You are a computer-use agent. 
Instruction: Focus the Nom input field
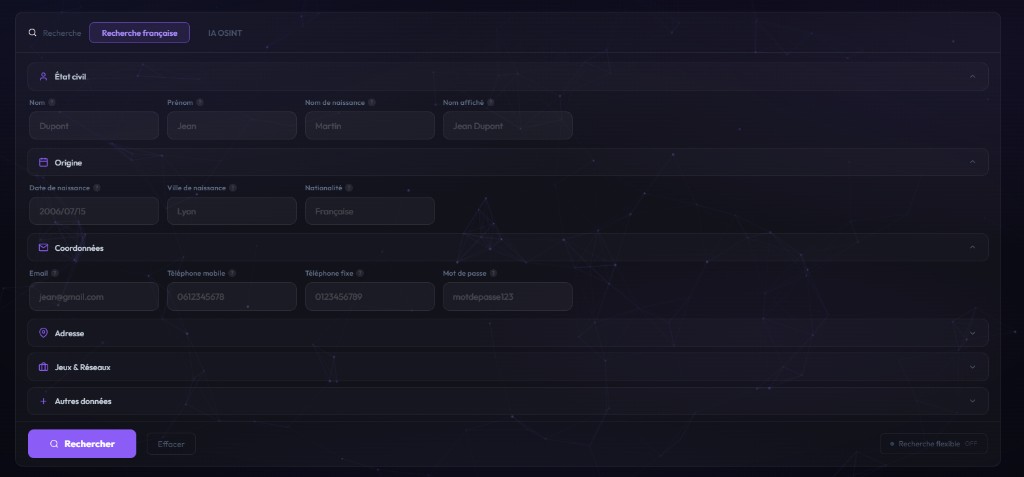[94, 125]
